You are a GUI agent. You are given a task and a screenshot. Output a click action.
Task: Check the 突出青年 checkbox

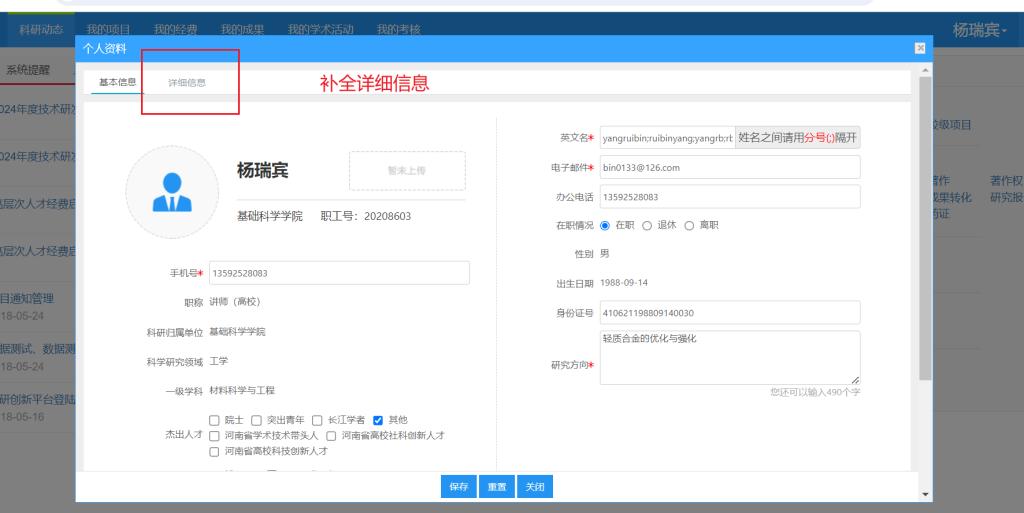256,420
